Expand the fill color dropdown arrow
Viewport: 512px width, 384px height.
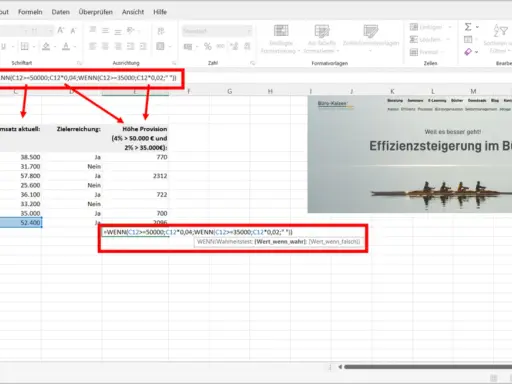click(55, 47)
